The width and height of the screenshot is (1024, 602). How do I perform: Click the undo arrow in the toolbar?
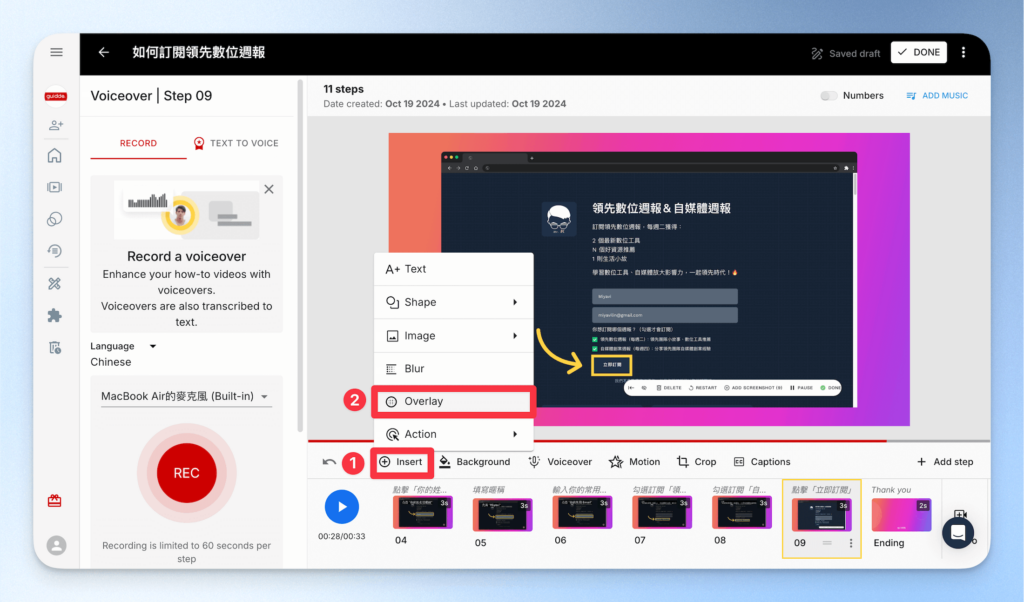(x=329, y=462)
